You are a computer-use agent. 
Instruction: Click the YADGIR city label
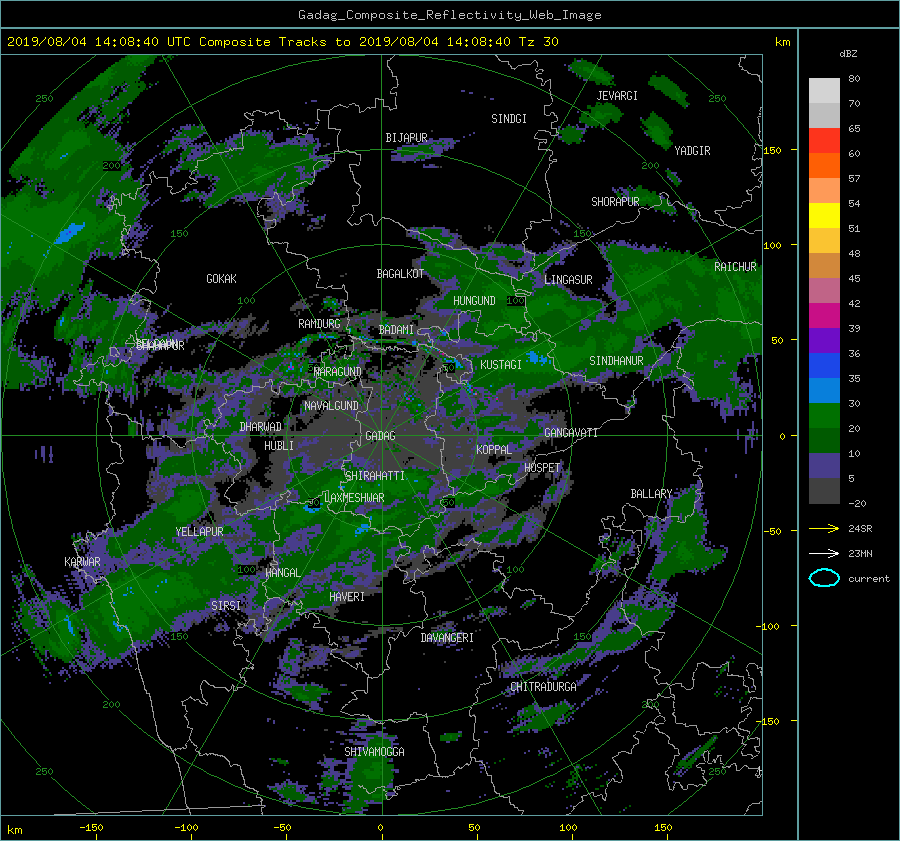[x=692, y=151]
